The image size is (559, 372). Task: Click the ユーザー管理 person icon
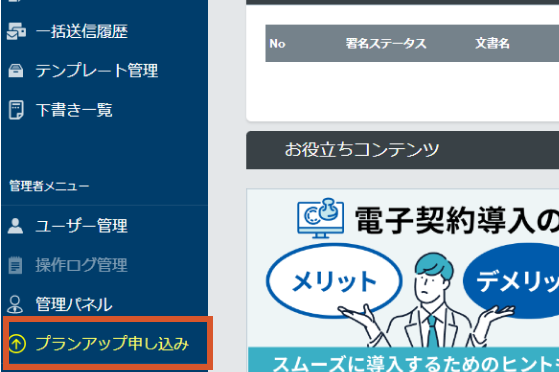click(x=15, y=226)
